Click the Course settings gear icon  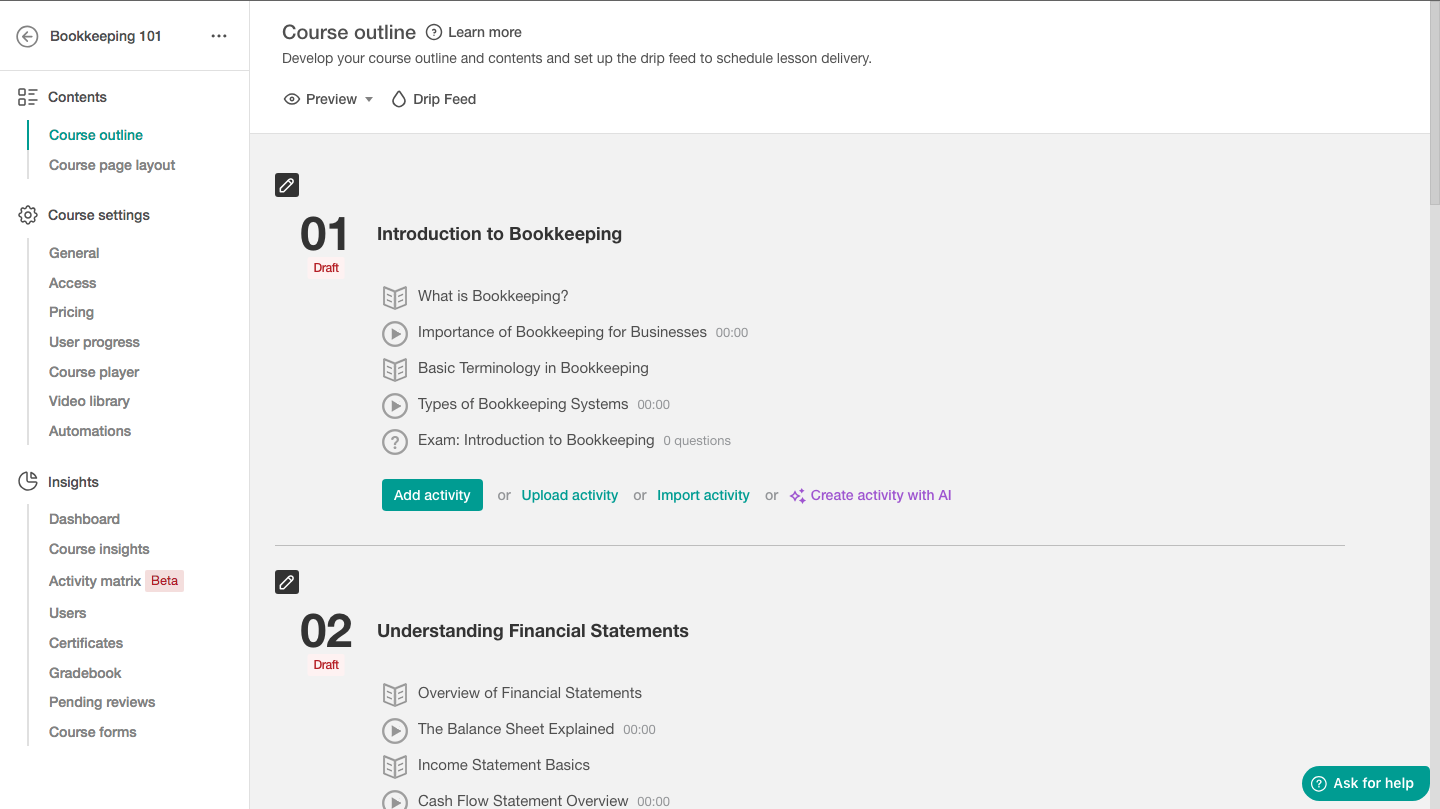tap(28, 214)
